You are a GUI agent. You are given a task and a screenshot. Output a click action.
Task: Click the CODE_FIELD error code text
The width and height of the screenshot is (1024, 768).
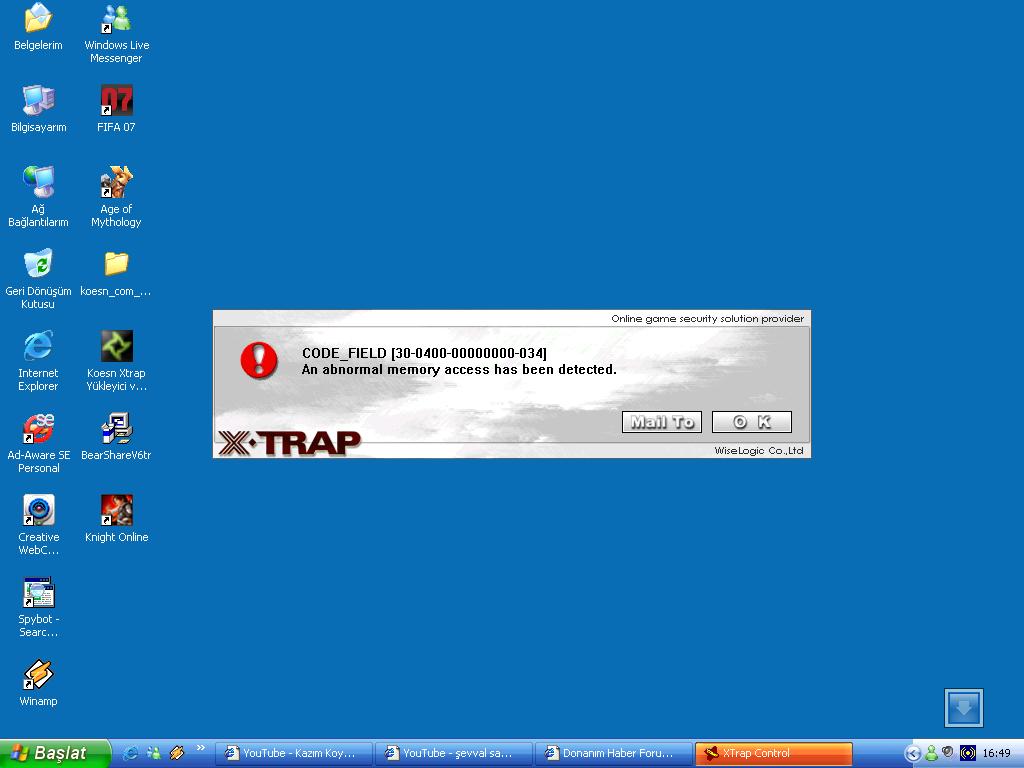tap(424, 353)
